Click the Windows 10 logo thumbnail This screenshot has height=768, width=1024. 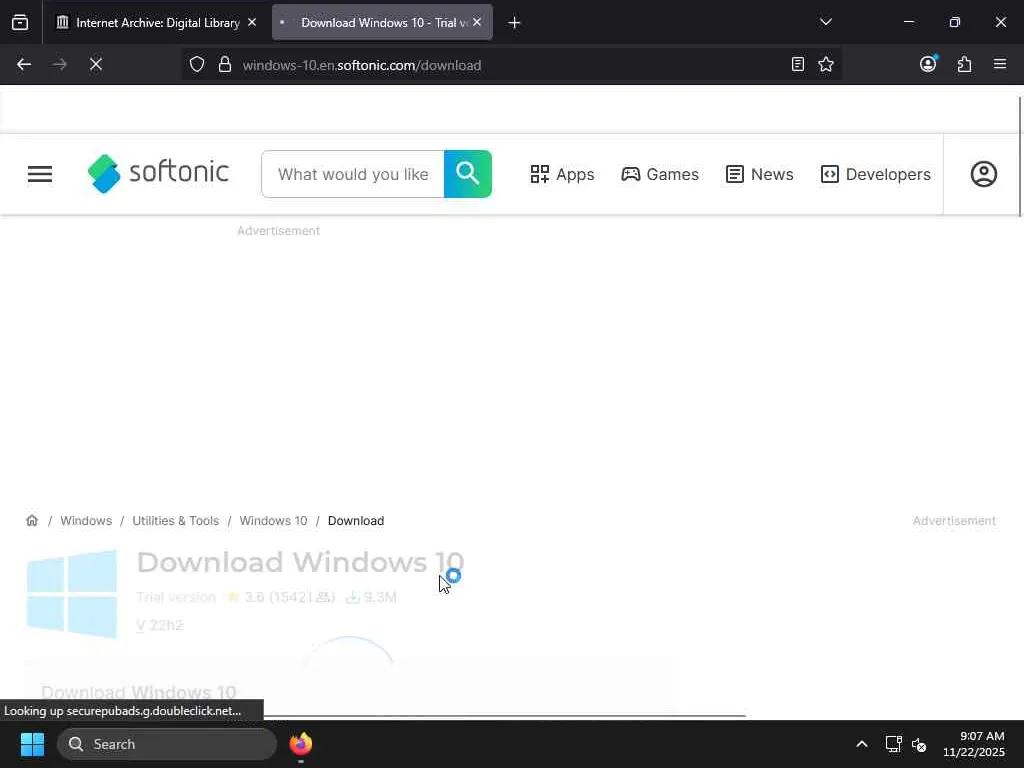click(72, 594)
